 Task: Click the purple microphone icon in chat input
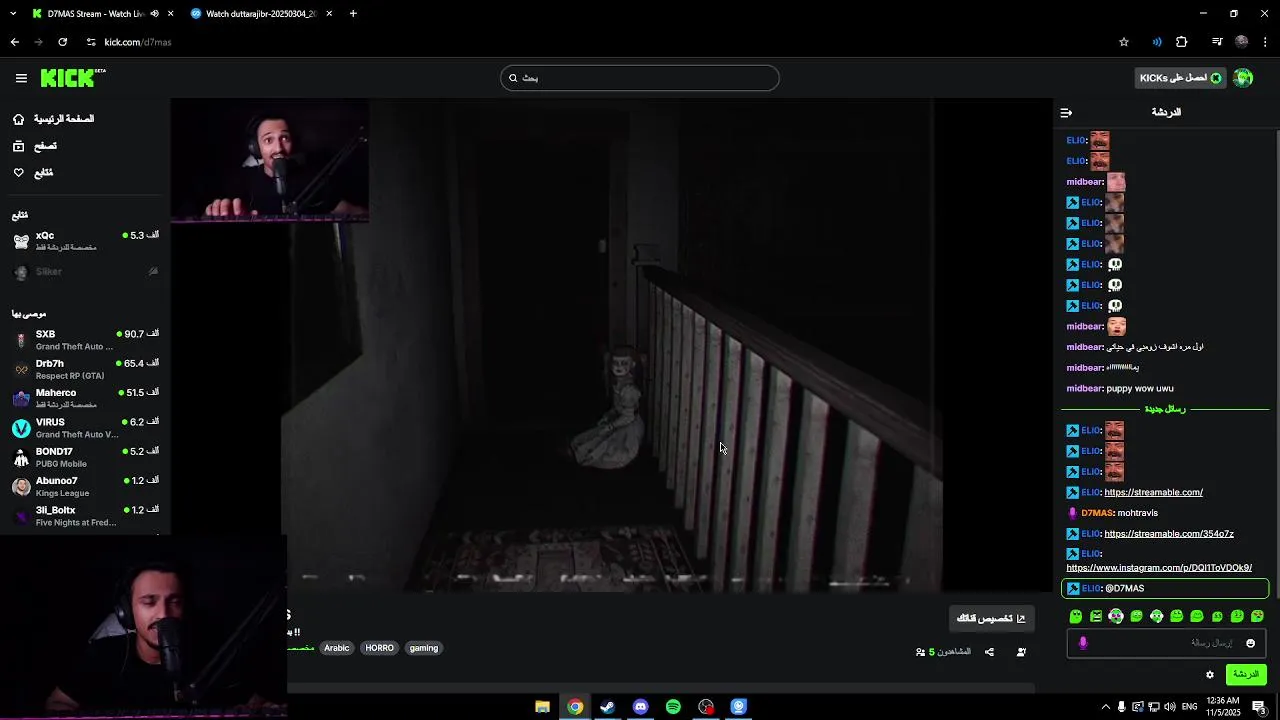pos(1082,643)
